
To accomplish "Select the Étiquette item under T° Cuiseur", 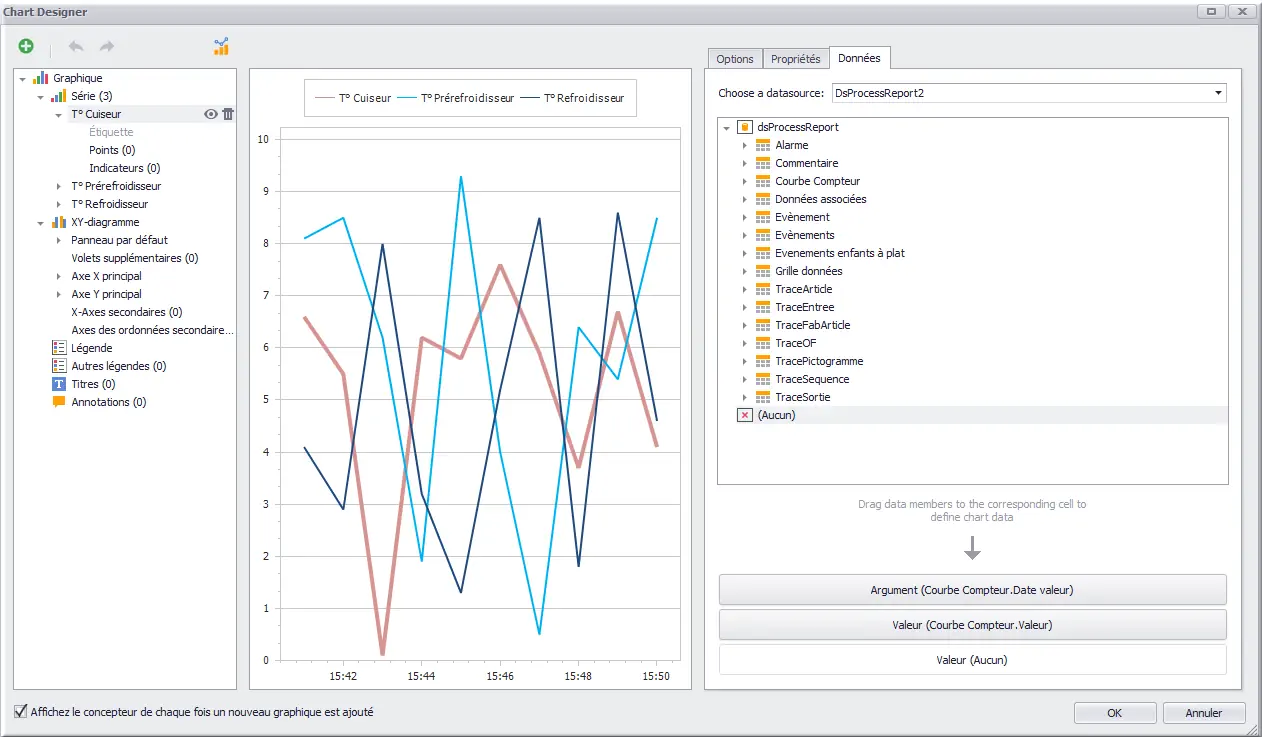I will pos(111,132).
